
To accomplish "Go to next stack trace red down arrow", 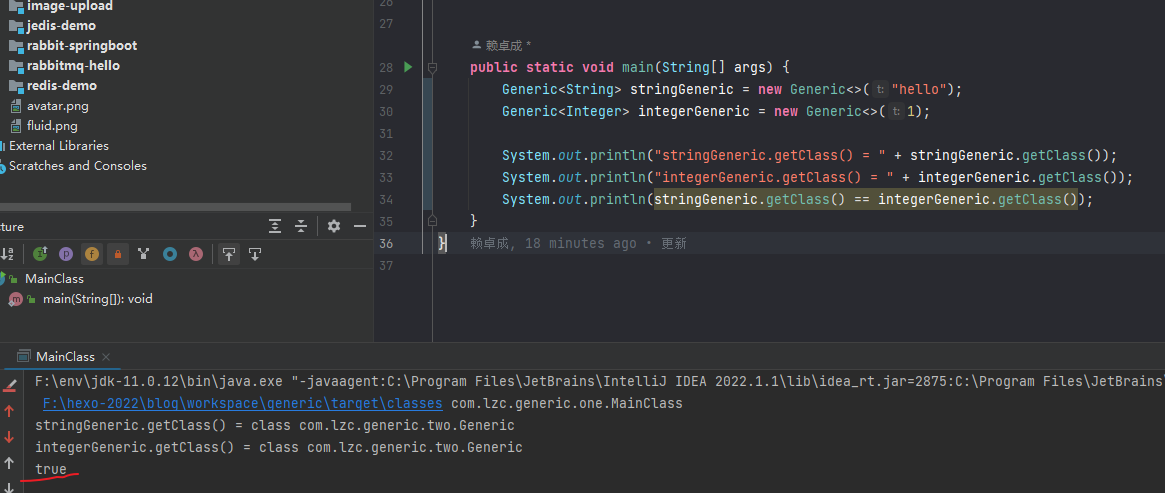I will click(x=9, y=437).
